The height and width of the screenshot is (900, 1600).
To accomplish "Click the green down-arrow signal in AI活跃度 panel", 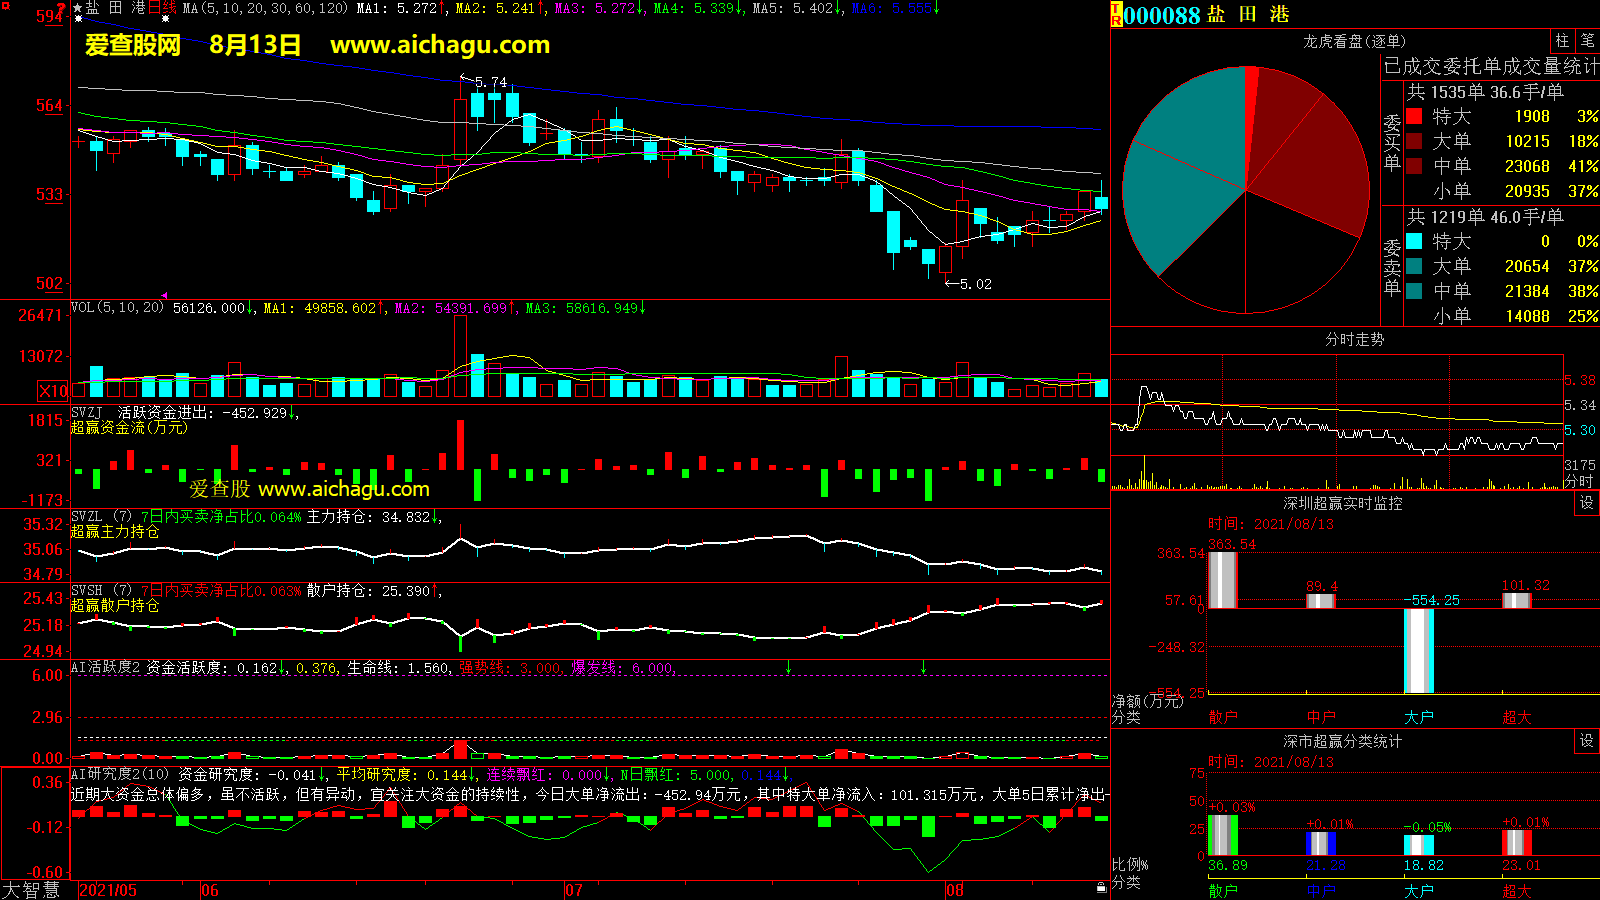I will pyautogui.click(x=789, y=667).
